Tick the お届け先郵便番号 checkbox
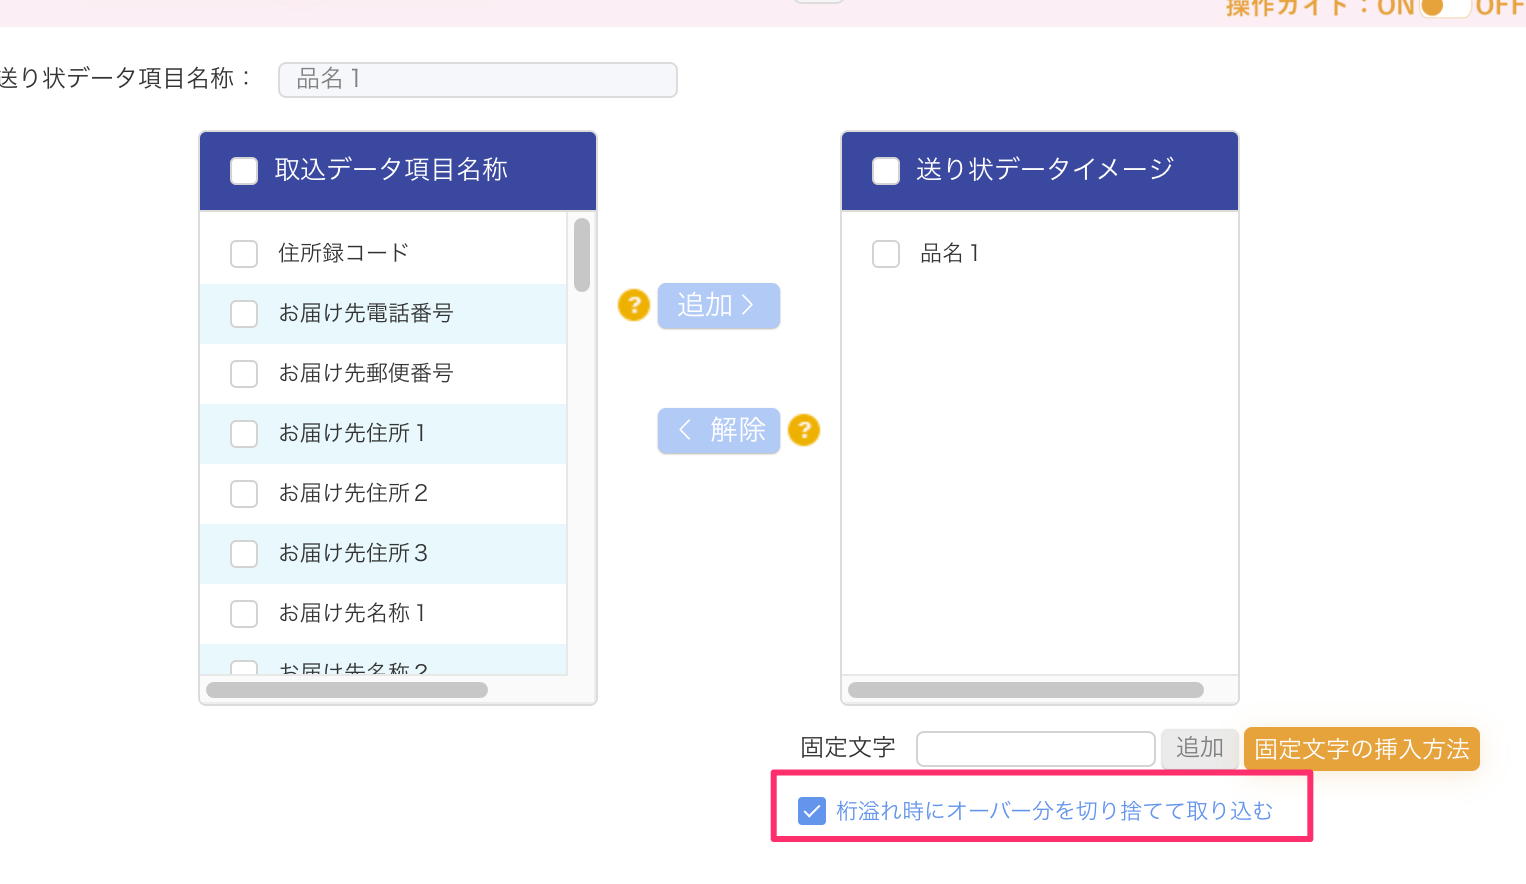1526x884 pixels. pyautogui.click(x=244, y=374)
